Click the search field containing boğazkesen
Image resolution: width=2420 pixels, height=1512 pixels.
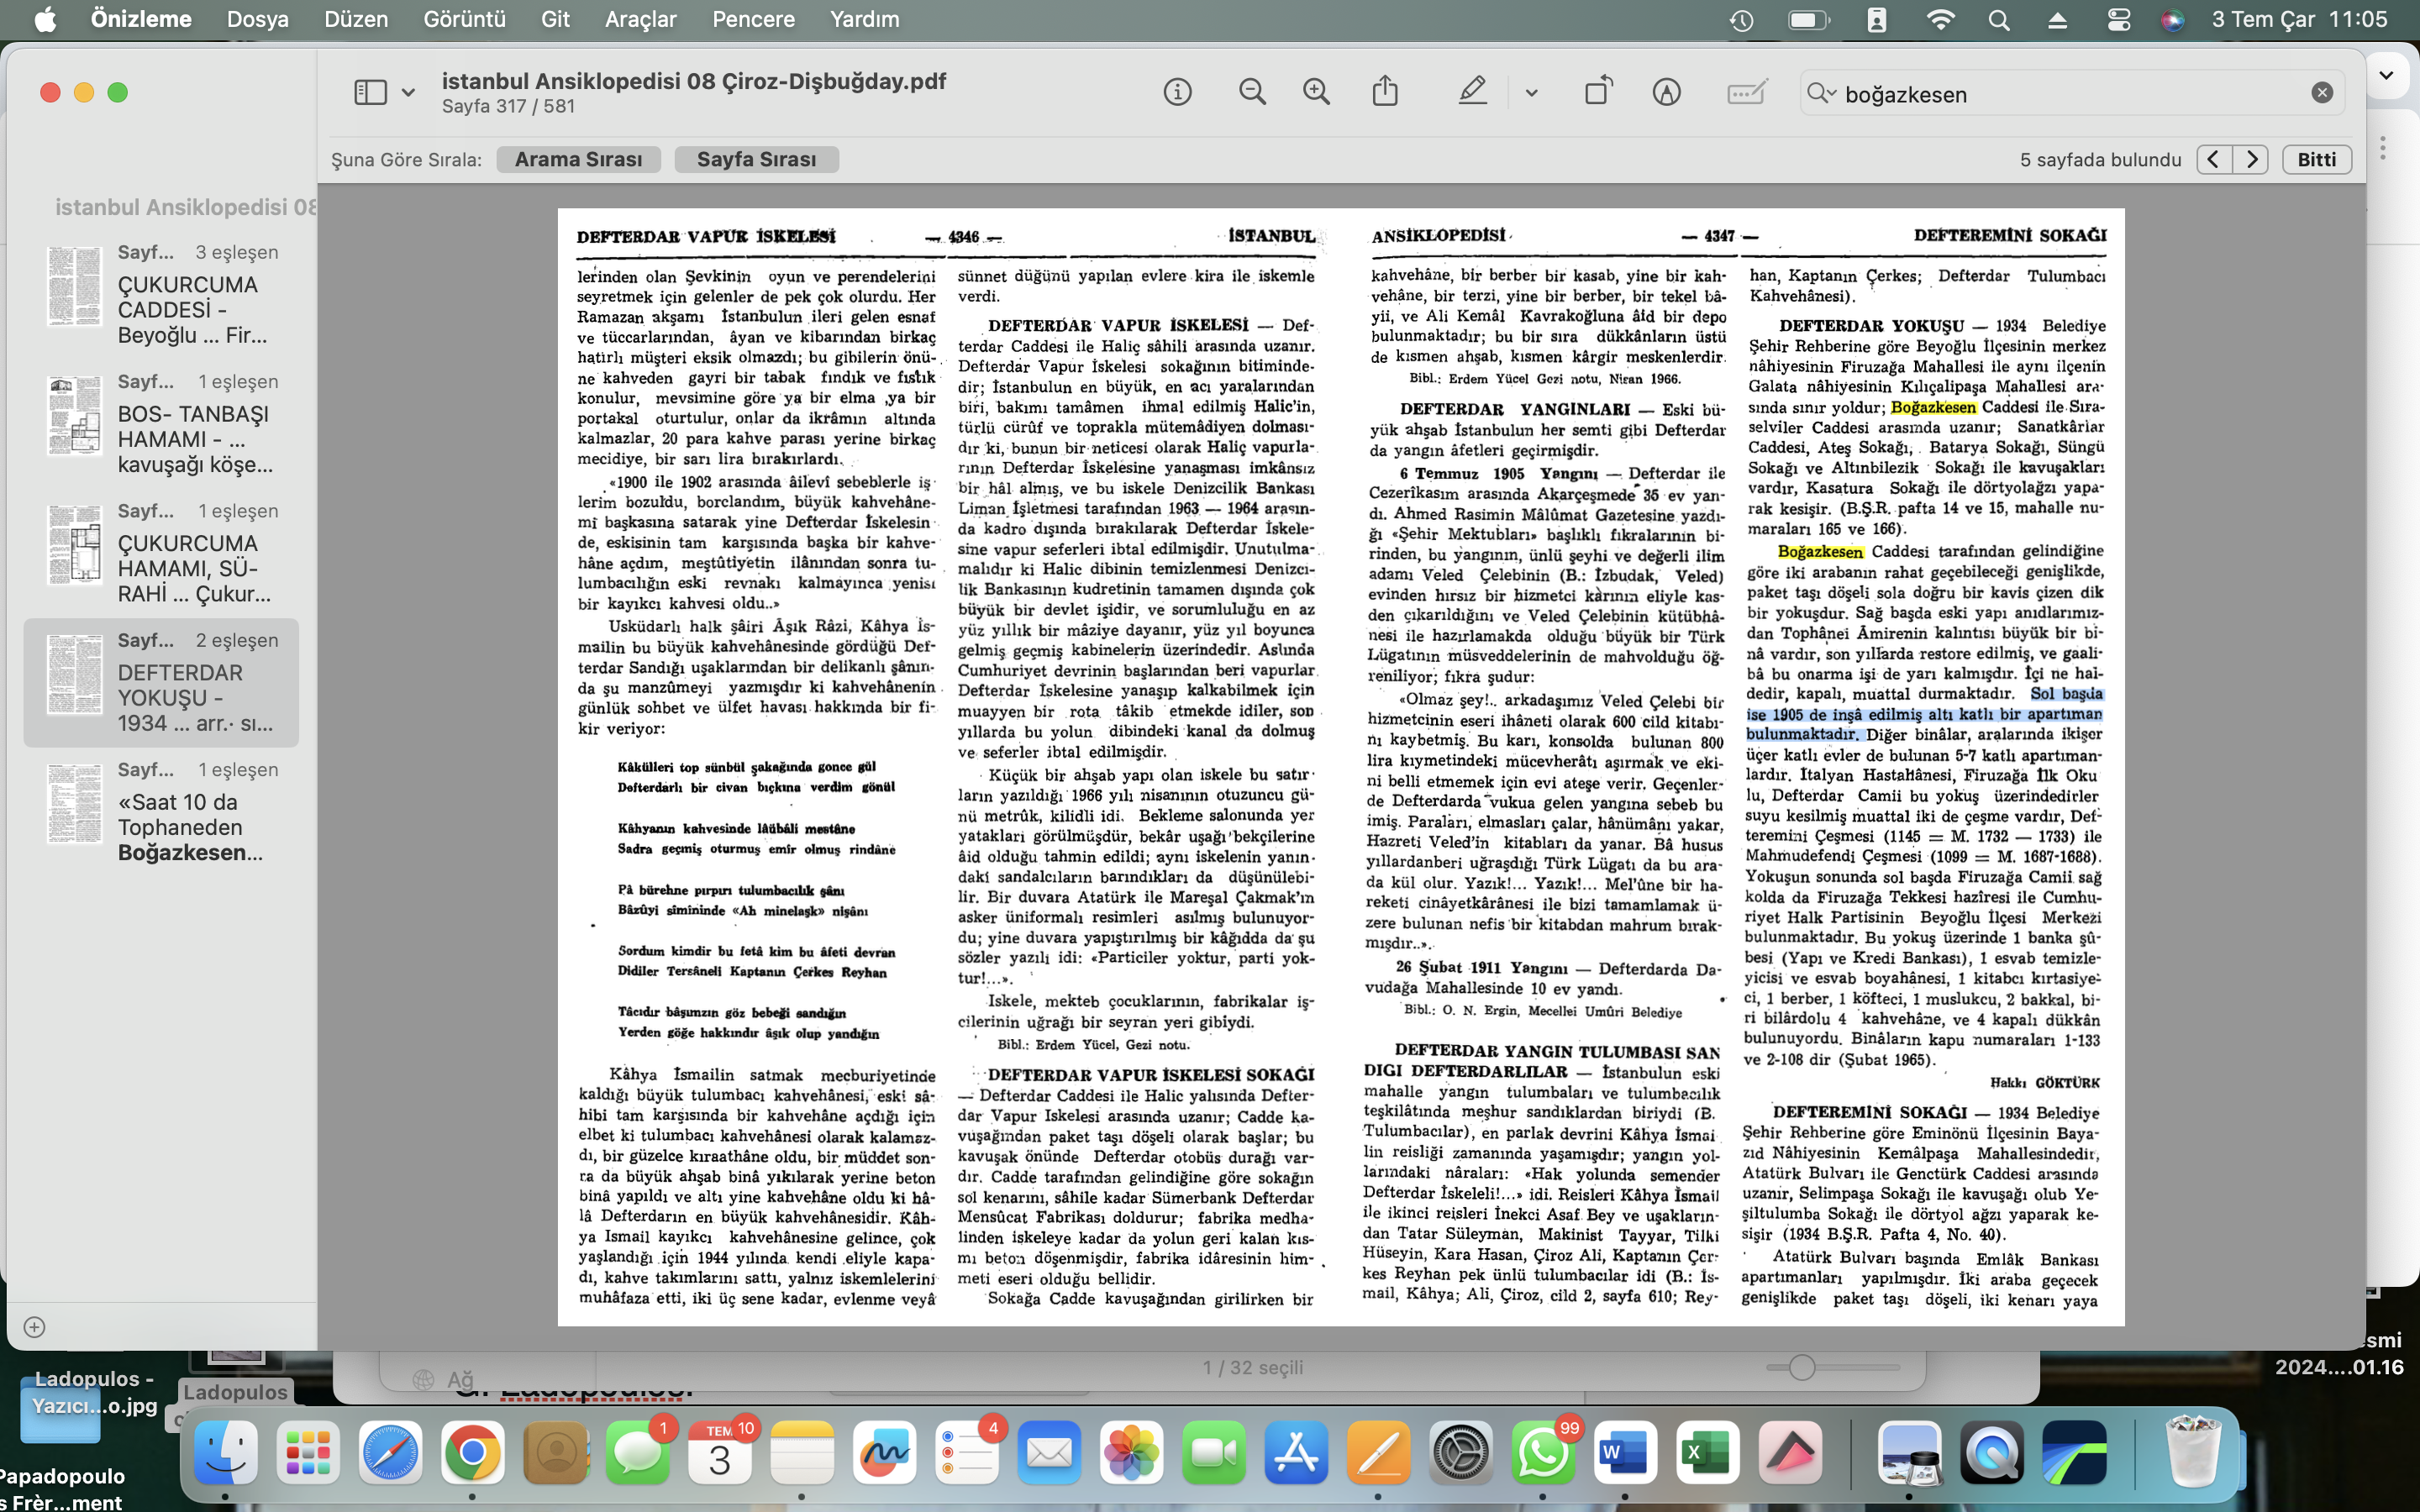[x=2072, y=93]
